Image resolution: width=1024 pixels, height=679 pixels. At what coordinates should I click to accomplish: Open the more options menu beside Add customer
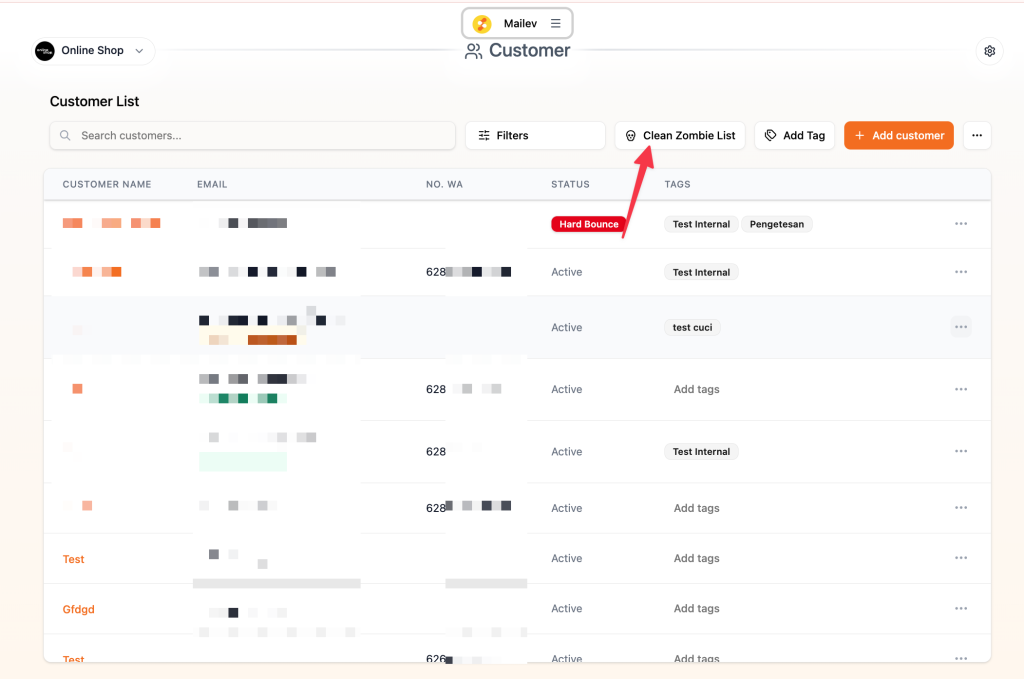point(977,135)
